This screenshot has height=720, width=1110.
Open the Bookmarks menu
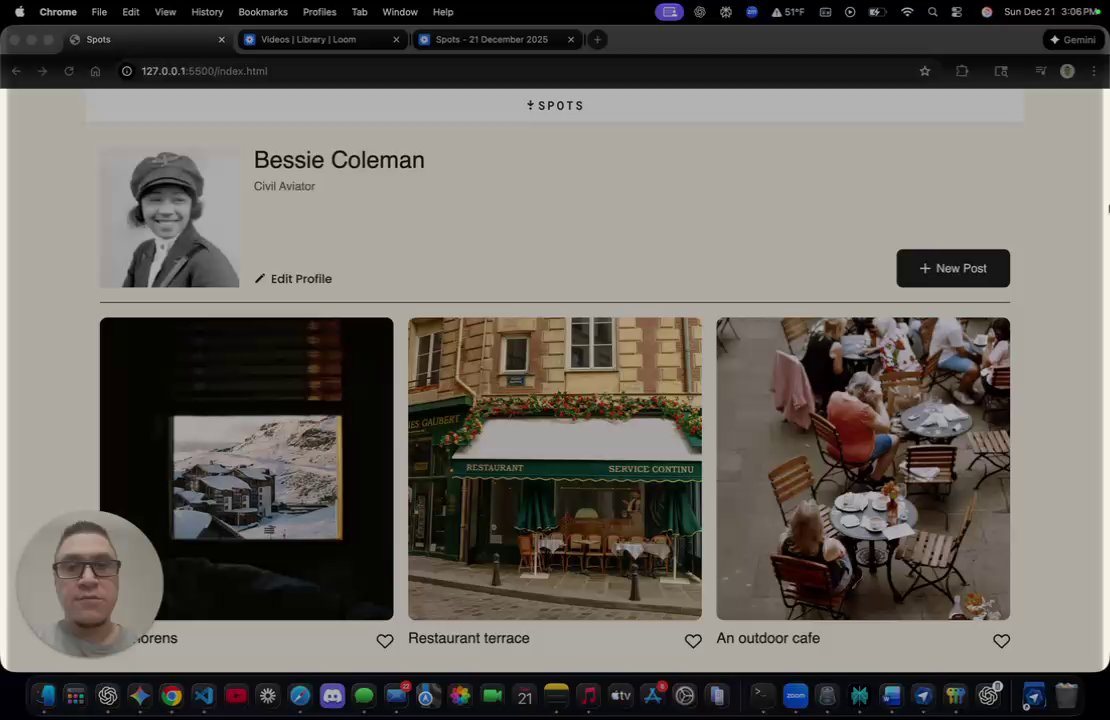(x=263, y=12)
